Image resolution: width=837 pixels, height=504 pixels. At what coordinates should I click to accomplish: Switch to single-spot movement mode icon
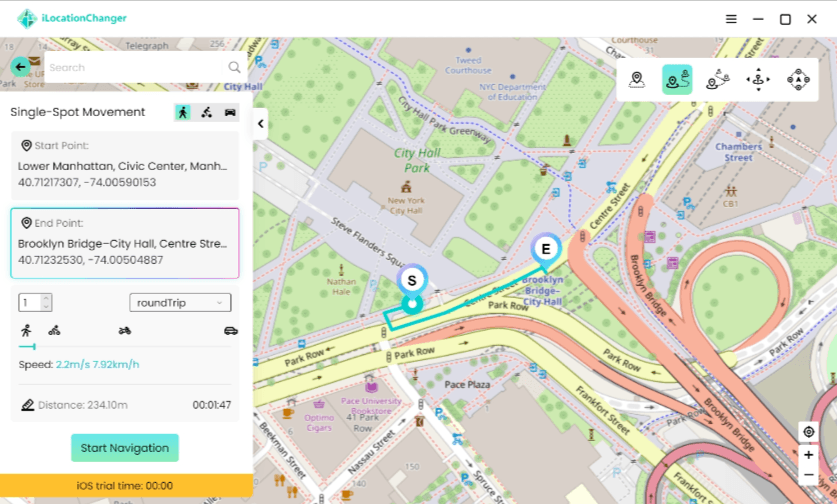pos(677,80)
